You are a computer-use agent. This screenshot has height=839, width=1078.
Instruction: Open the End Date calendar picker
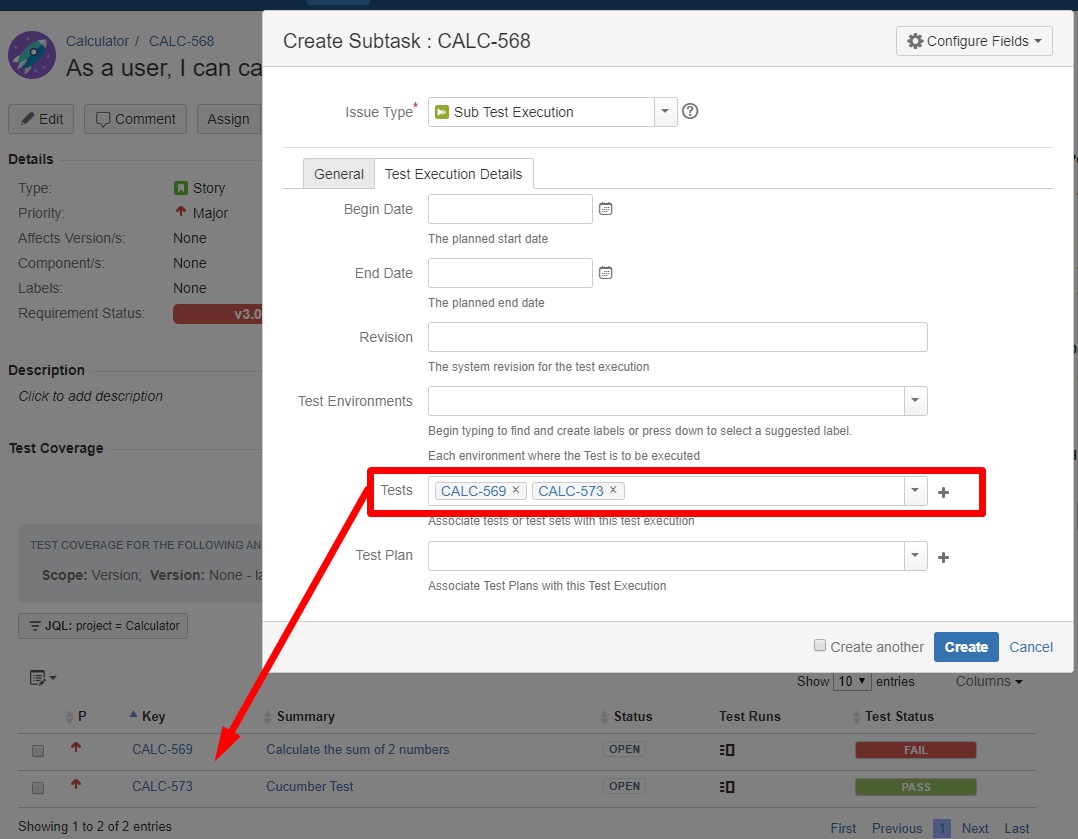click(605, 273)
